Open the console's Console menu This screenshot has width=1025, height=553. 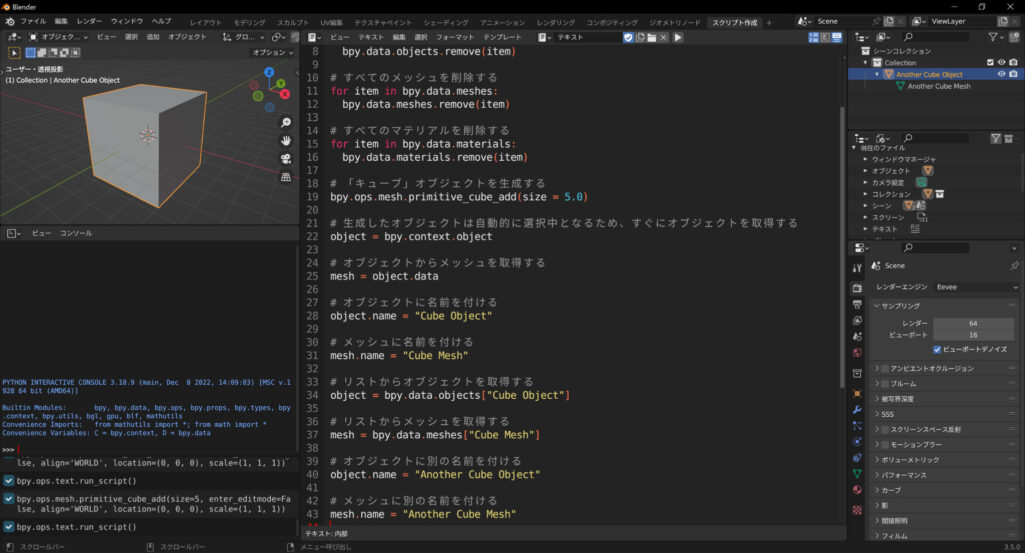[x=76, y=233]
